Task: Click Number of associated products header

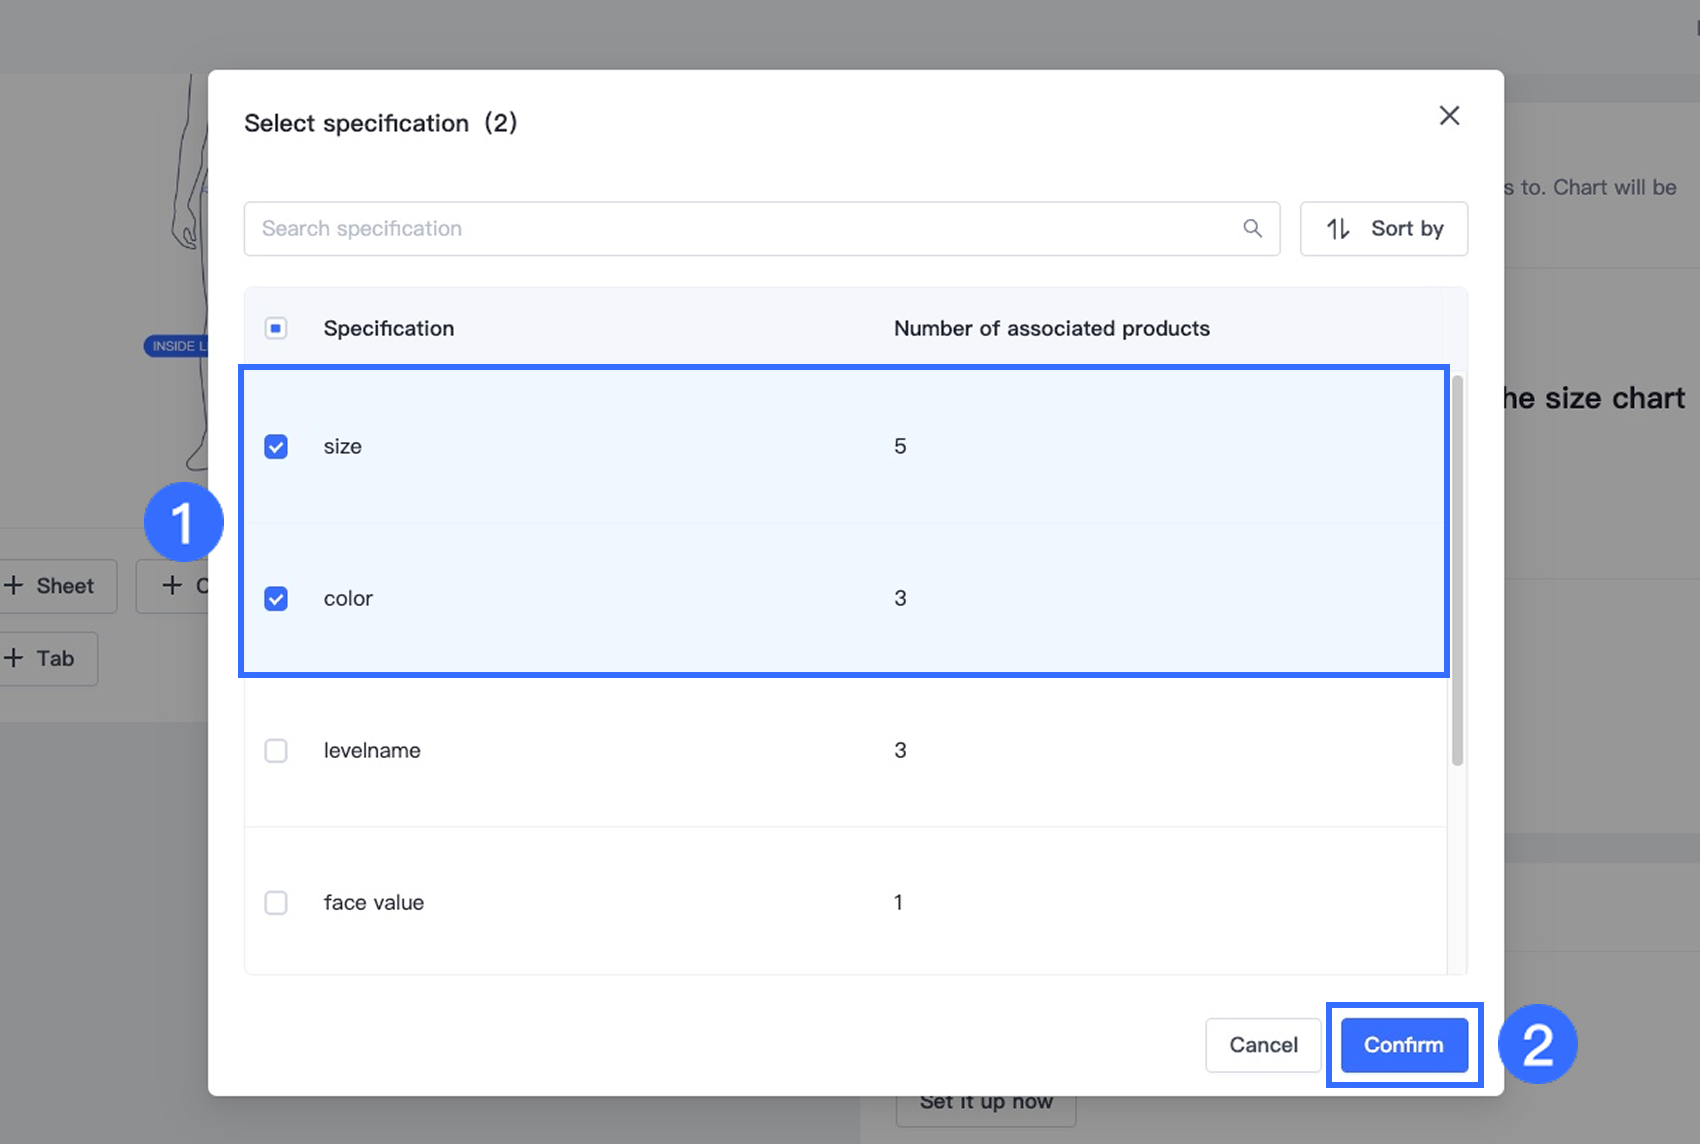Action: point(1051,329)
